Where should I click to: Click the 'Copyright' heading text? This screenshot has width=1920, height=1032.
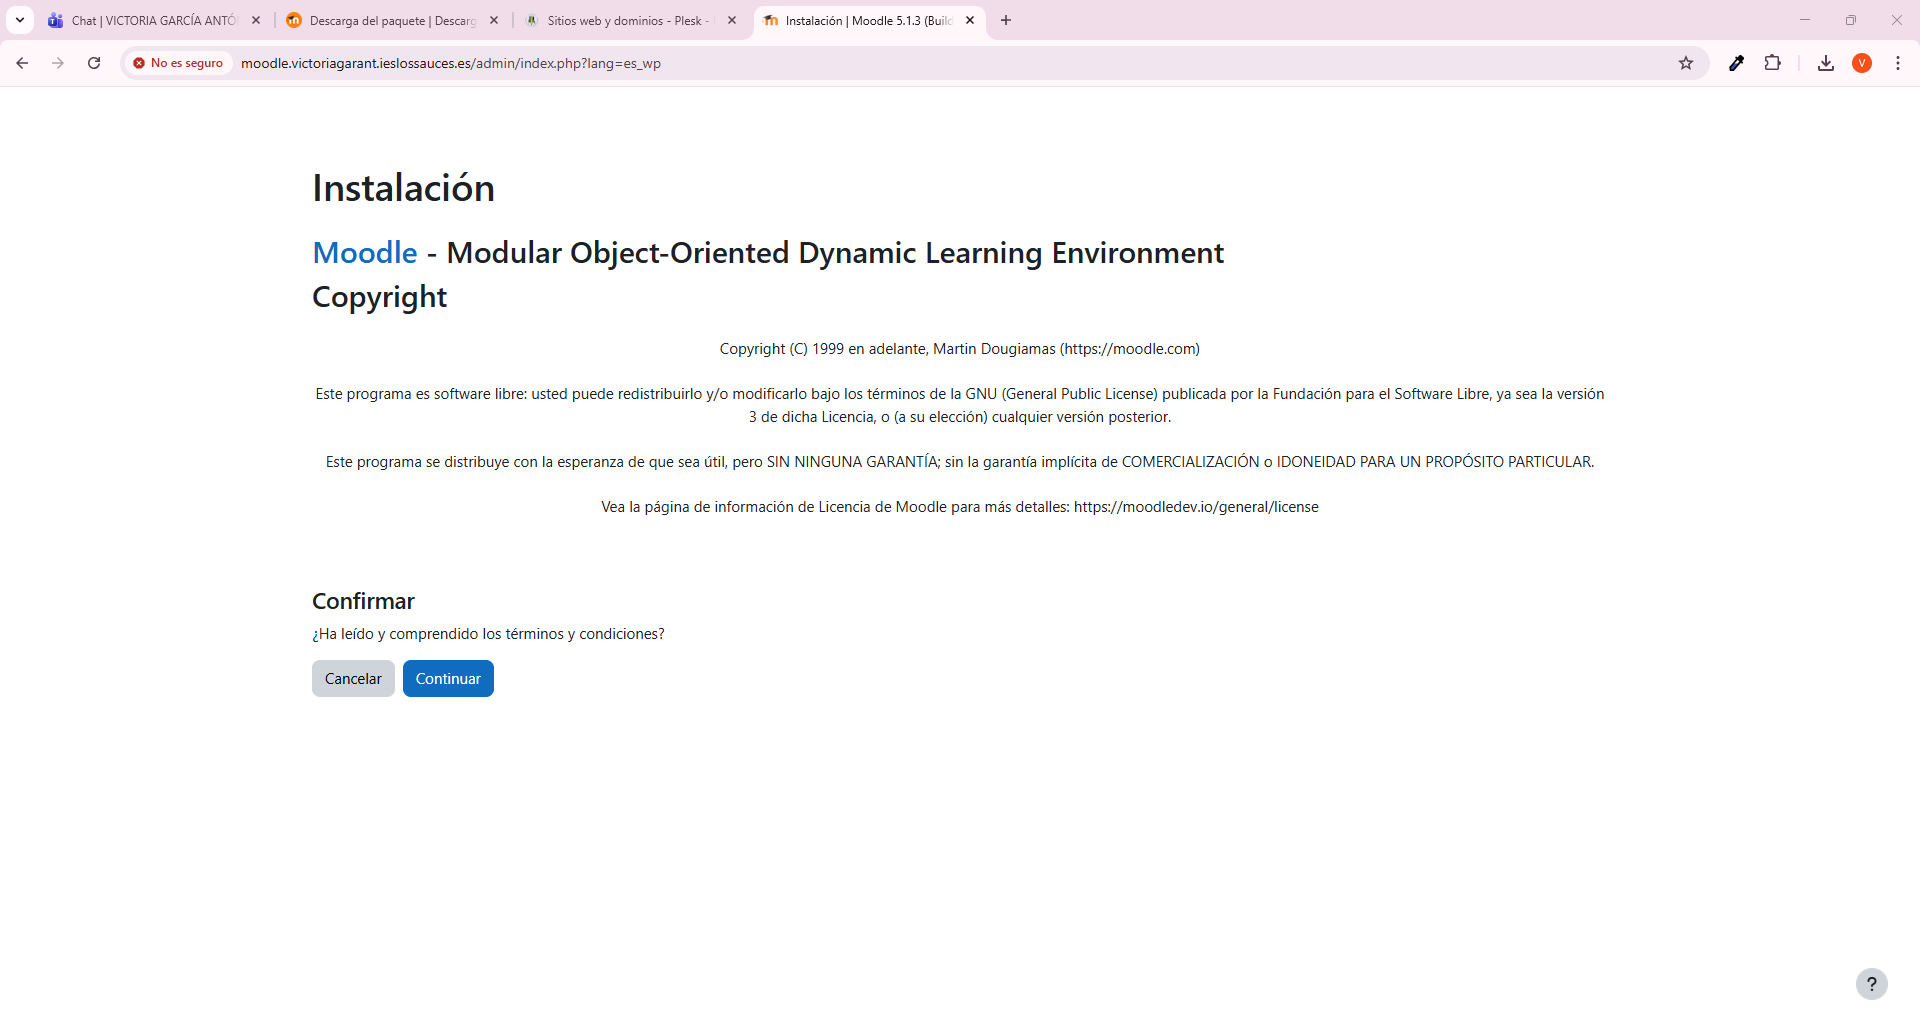click(380, 297)
